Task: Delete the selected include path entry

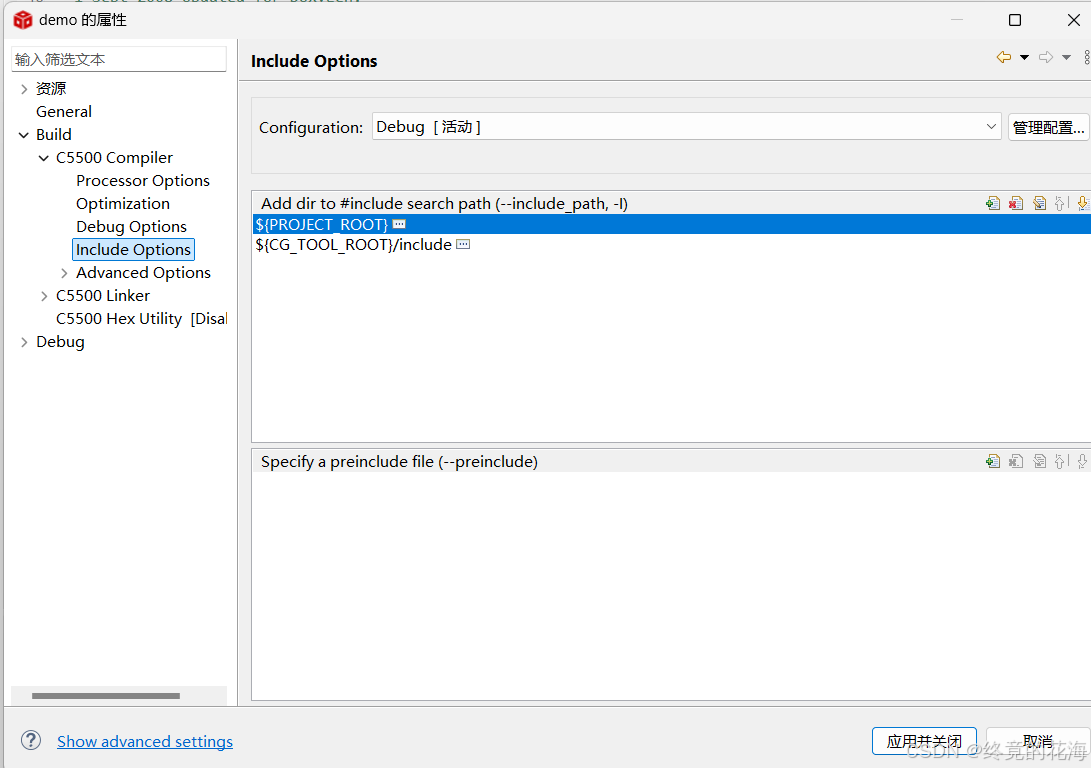Action: click(1016, 203)
